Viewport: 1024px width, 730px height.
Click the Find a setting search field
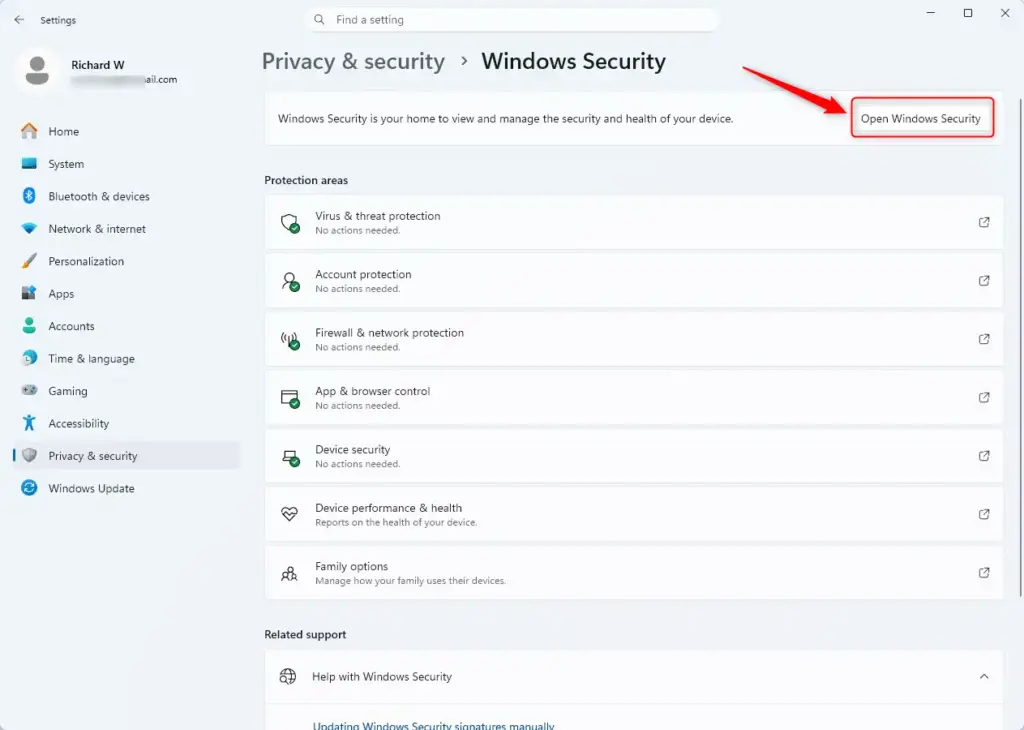tap(512, 20)
